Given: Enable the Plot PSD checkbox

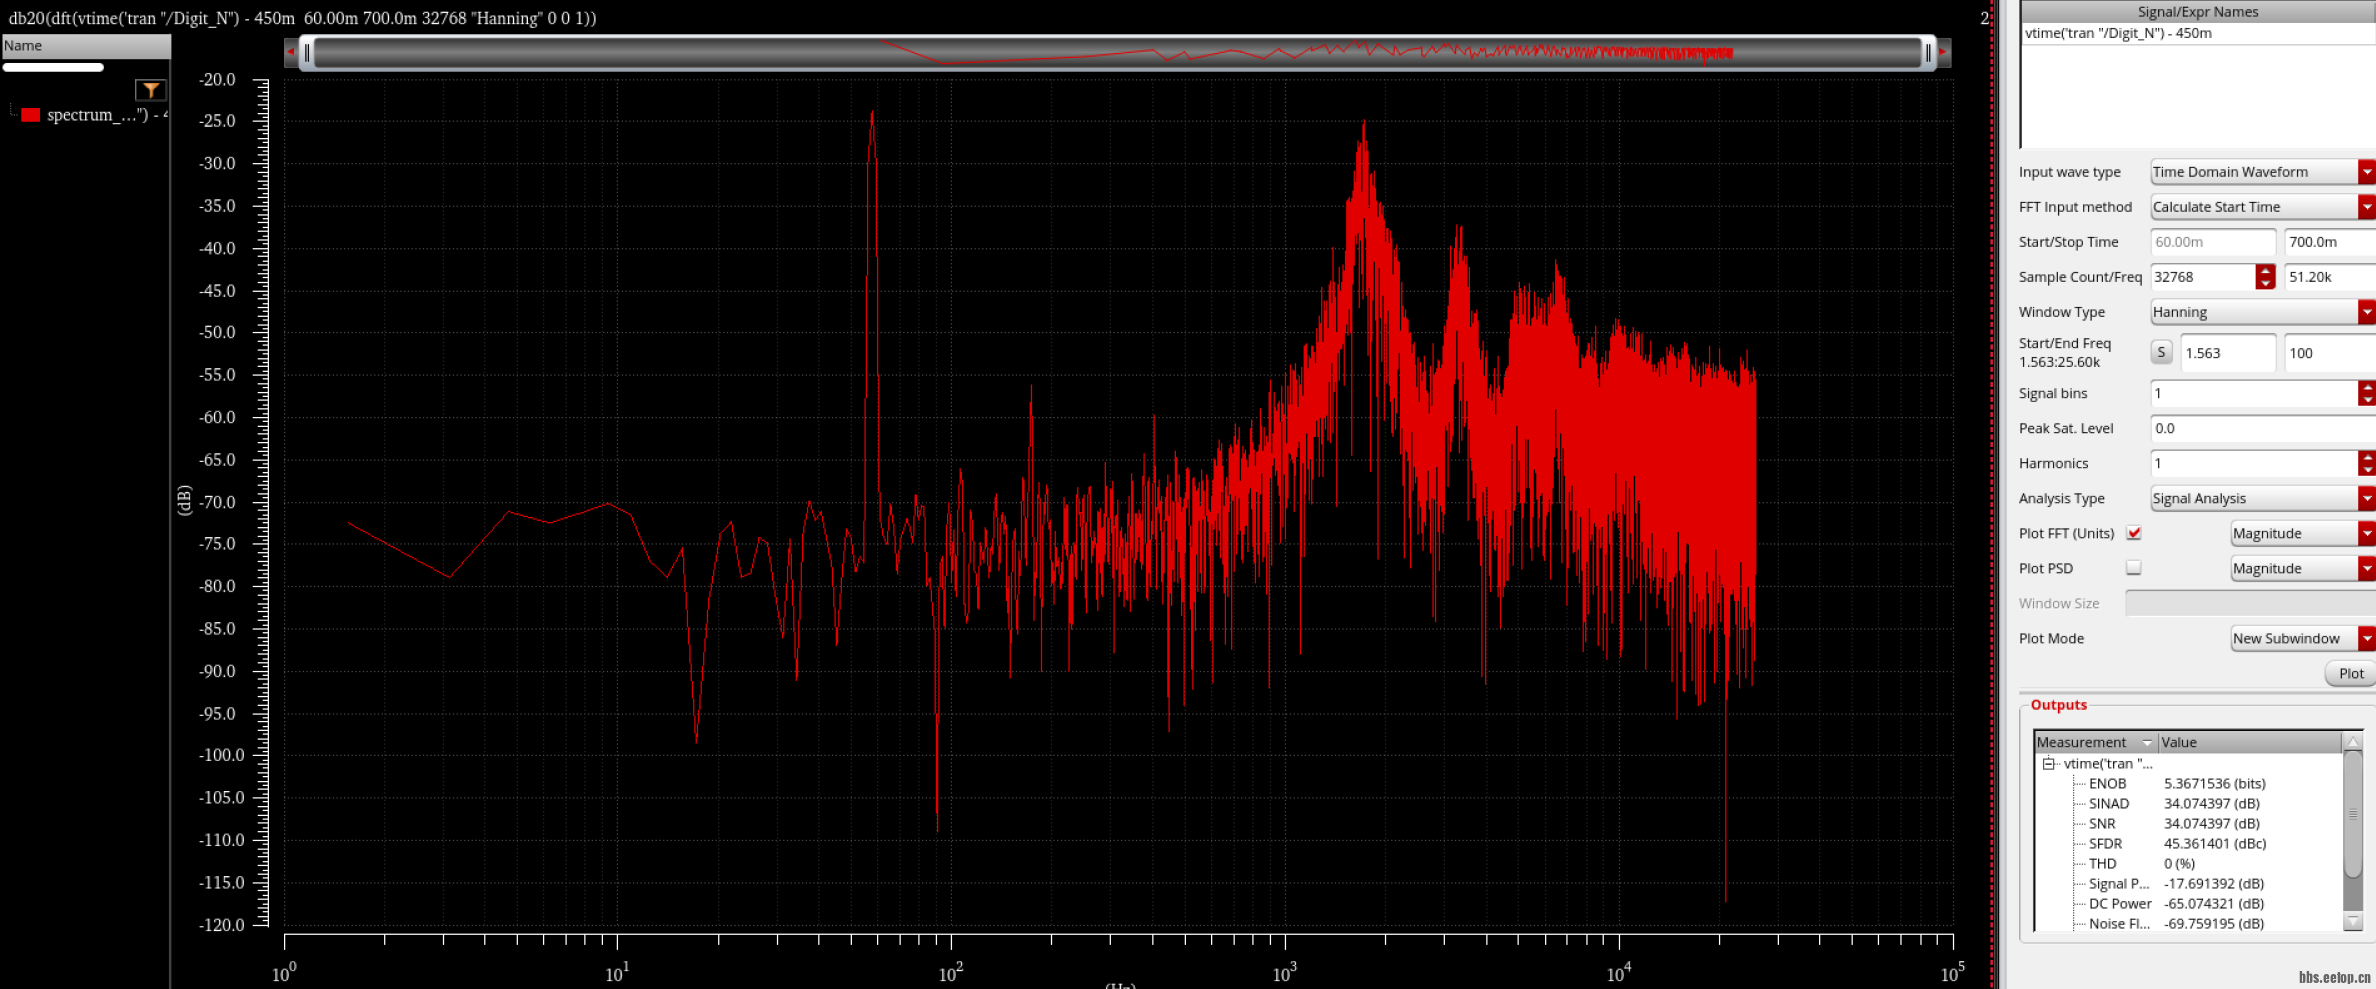Looking at the screenshot, I should click(x=2134, y=568).
